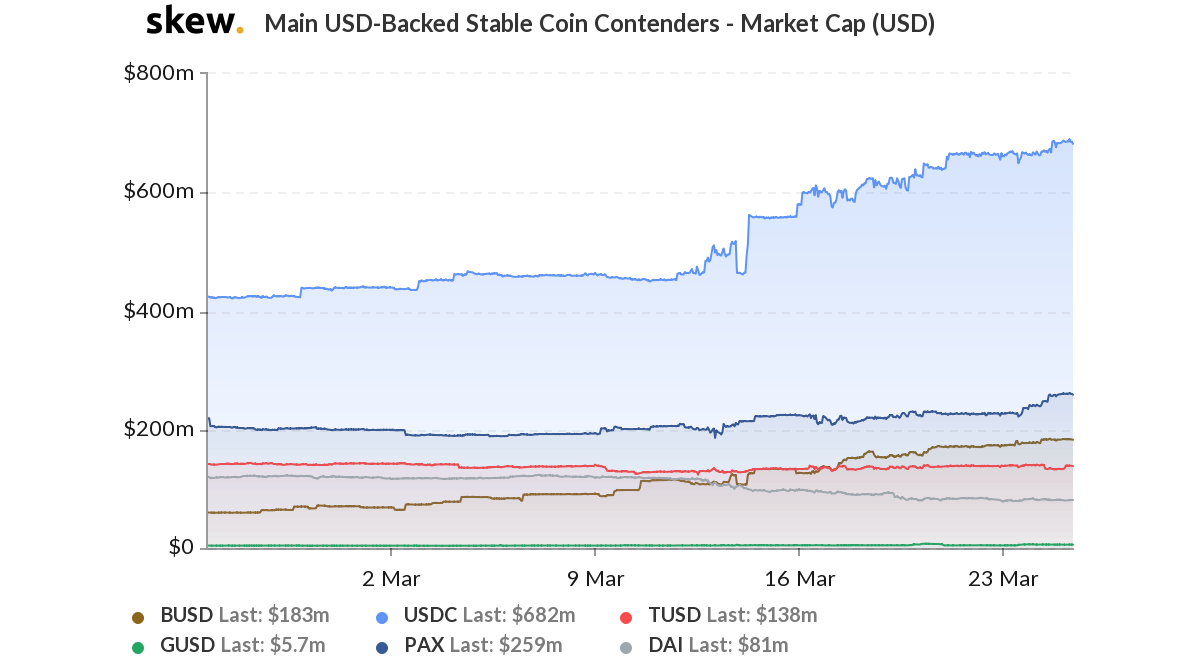Click the TUSD red legend dot
Viewport: 1200px width, 670px height.
coord(626,617)
